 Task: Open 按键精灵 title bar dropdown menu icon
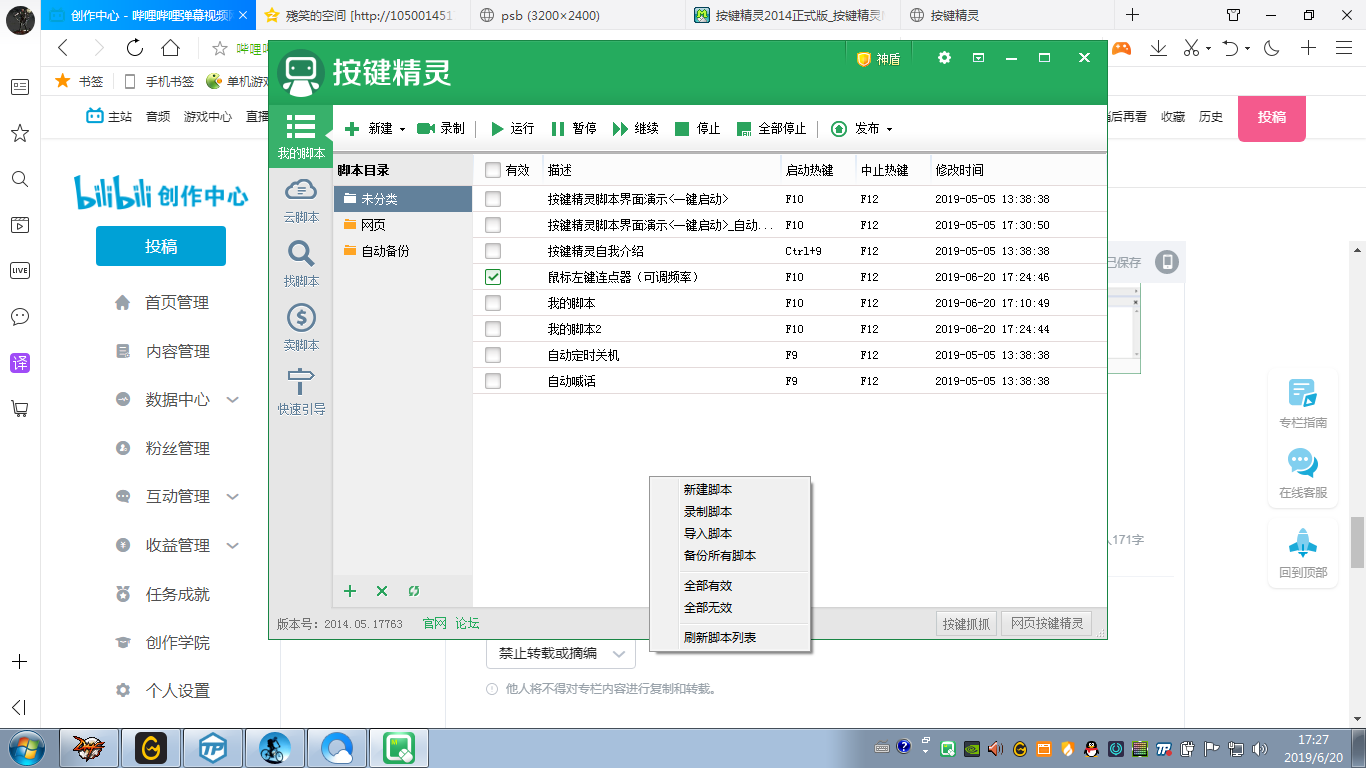point(979,58)
